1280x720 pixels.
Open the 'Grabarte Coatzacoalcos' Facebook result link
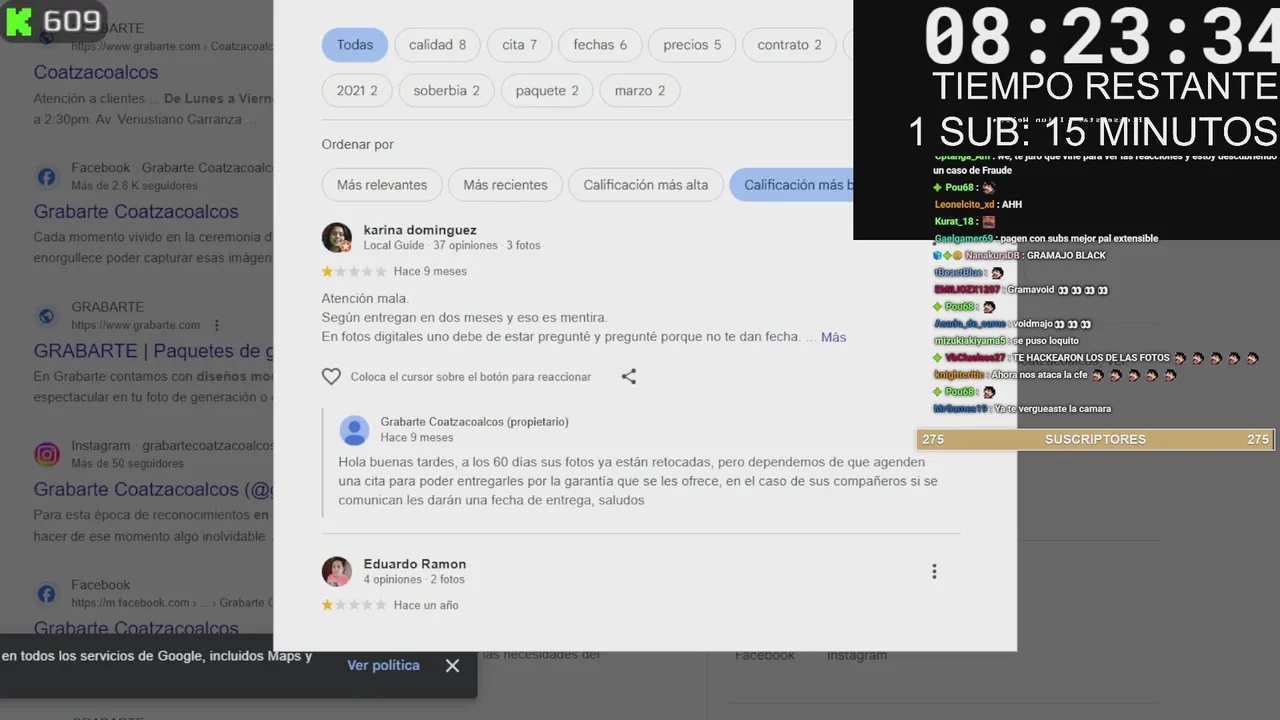(x=136, y=211)
